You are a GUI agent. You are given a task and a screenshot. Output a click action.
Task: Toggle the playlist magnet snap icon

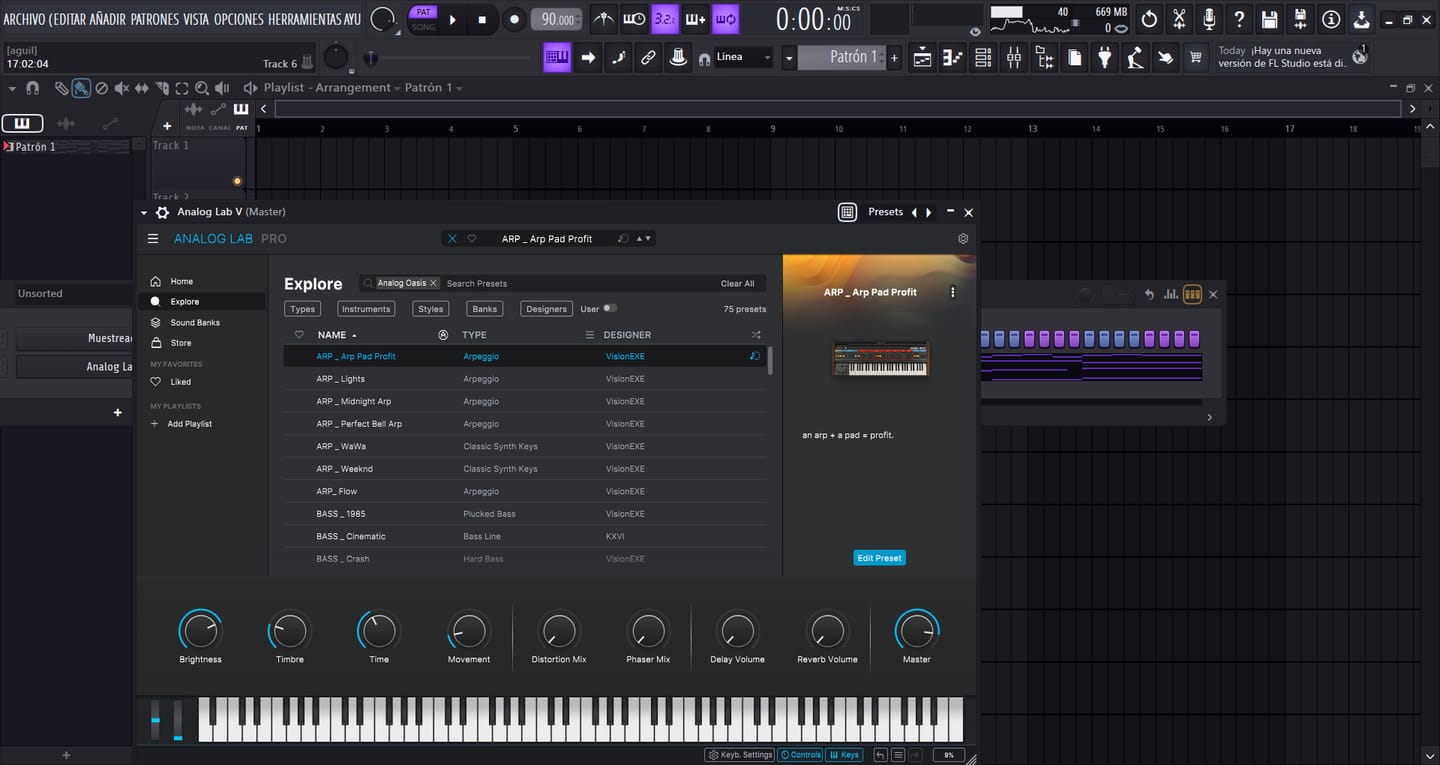[33, 88]
